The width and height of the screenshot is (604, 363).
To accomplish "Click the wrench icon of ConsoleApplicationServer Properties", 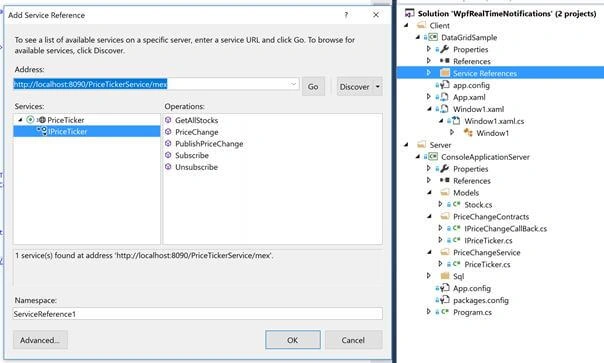I will [x=445, y=168].
